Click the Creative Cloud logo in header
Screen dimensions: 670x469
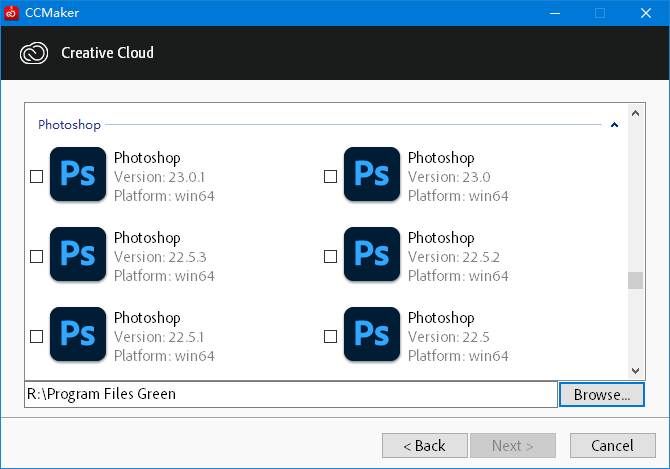[x=34, y=53]
